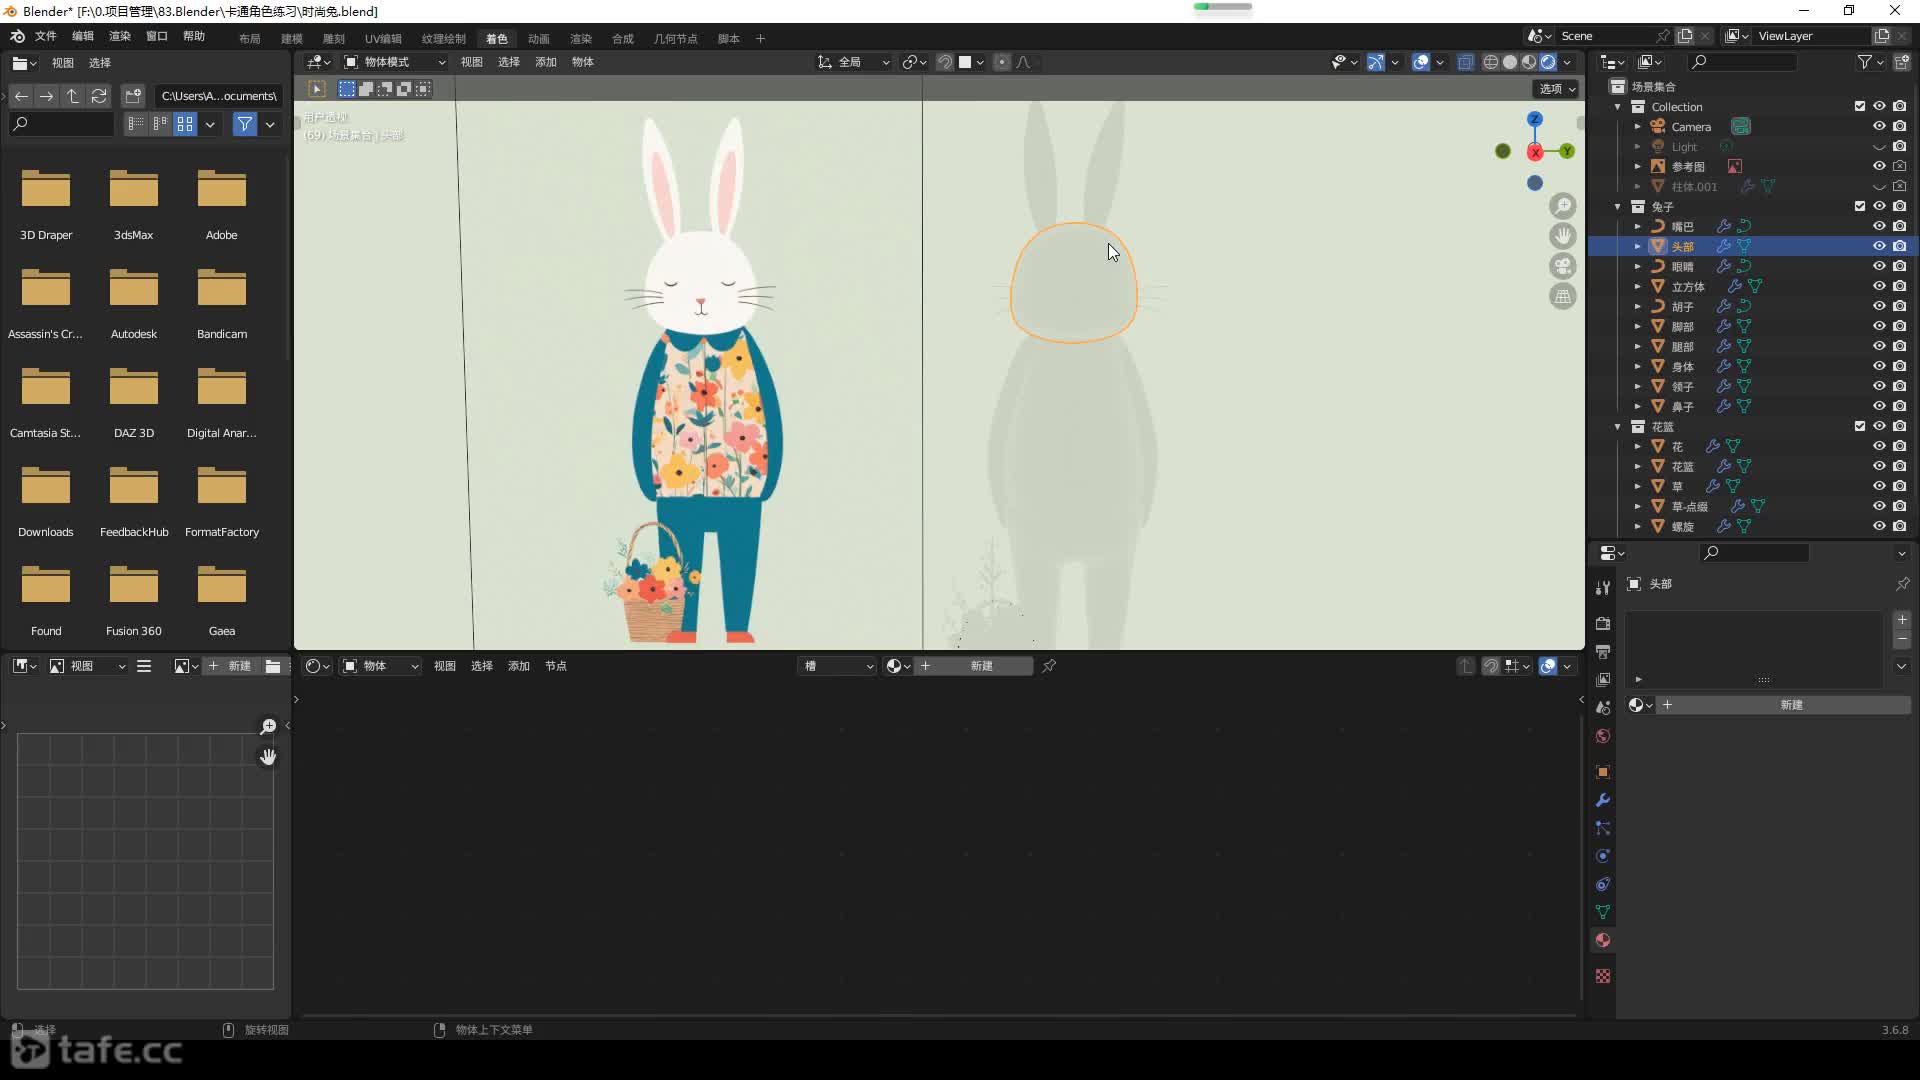Image resolution: width=1920 pixels, height=1080 pixels.
Task: Open the Modifier wrench properties tab
Action: [x=1603, y=800]
